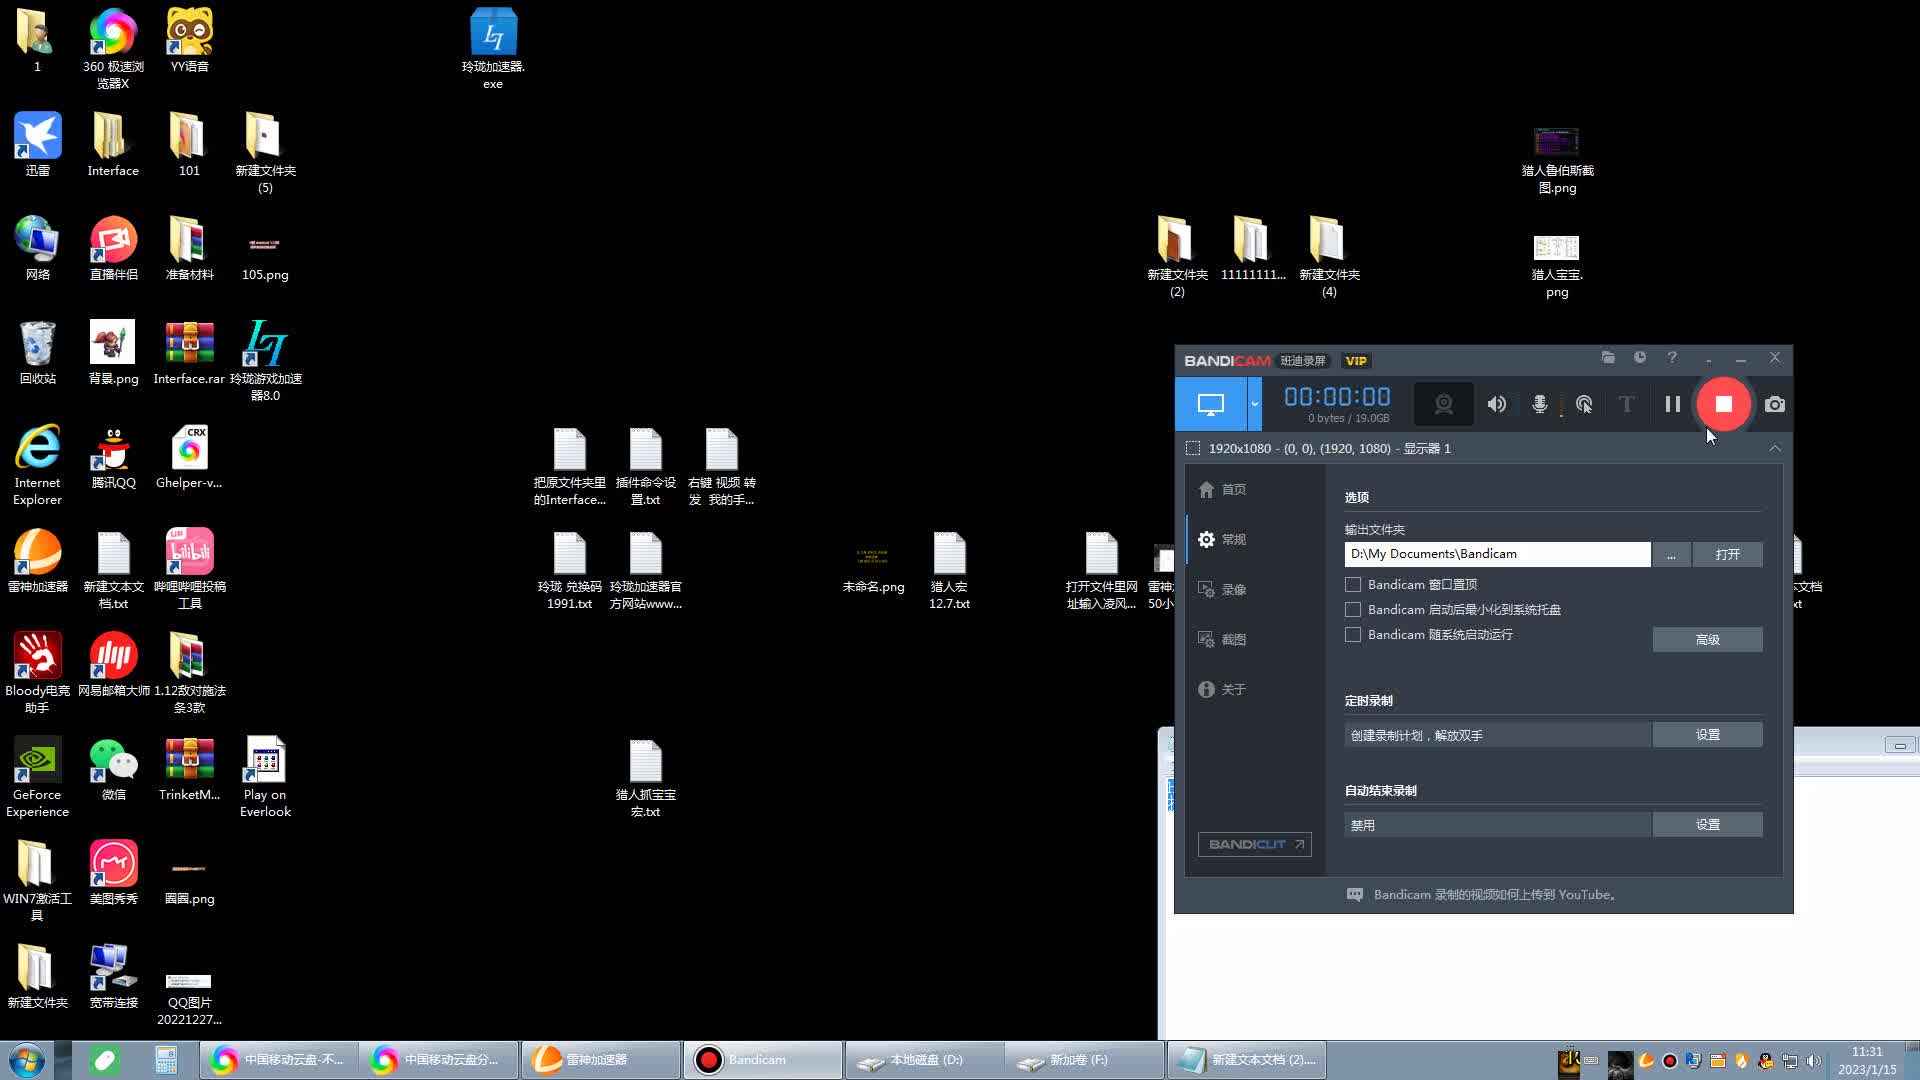Select the 雷神加速器 desktop shortcut
Image resolution: width=1920 pixels, height=1080 pixels.
coord(37,560)
